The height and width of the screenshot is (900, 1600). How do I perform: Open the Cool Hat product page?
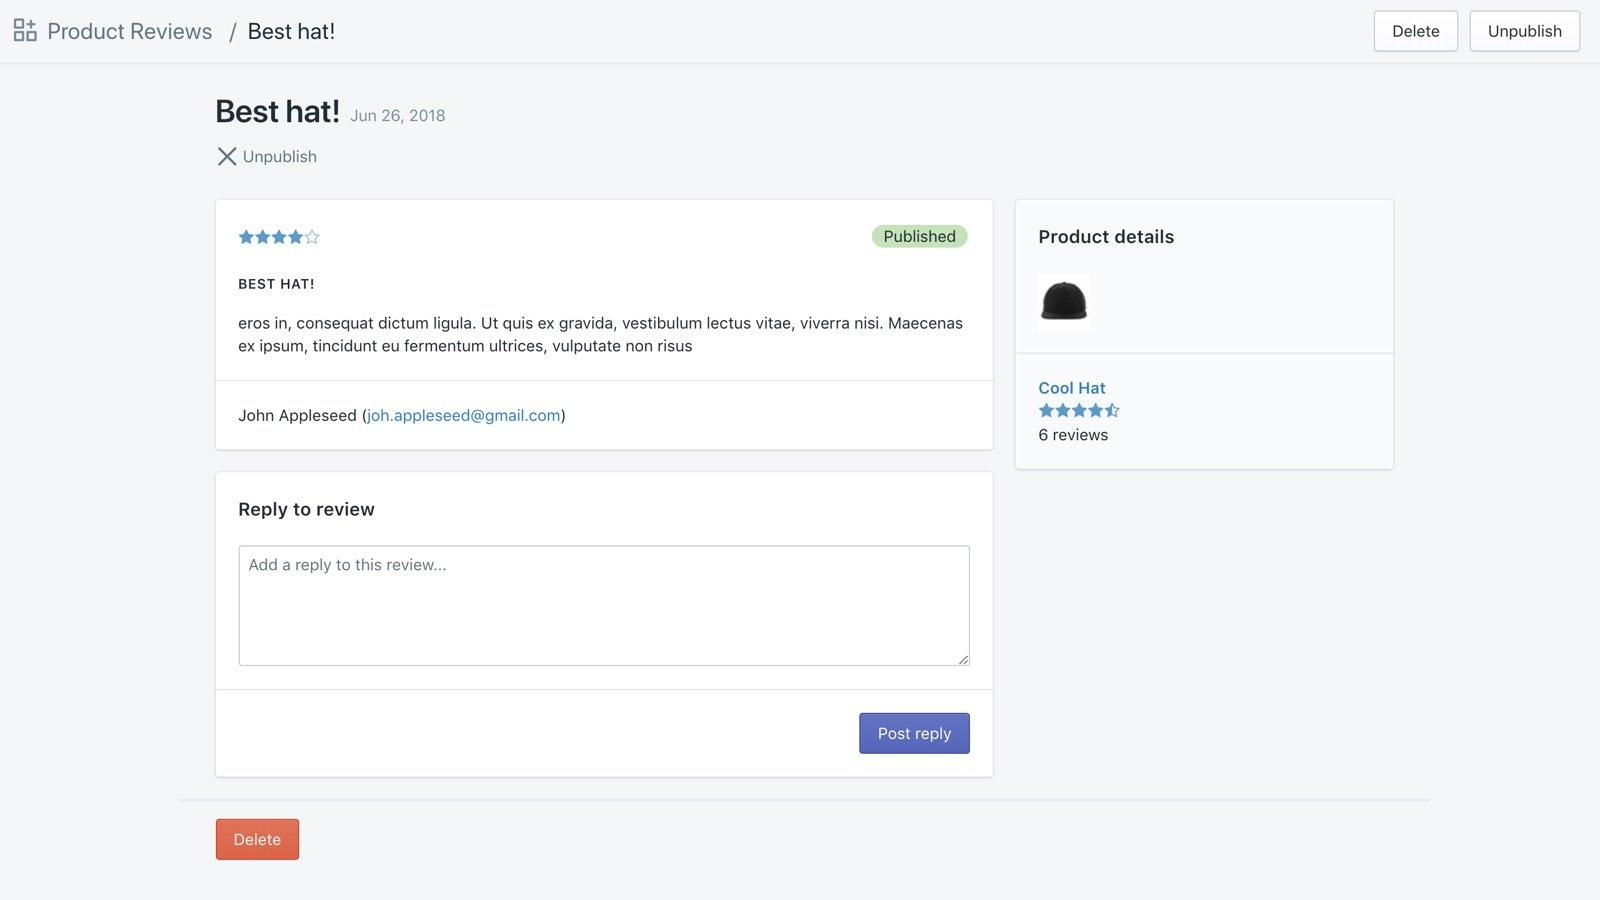tap(1071, 387)
